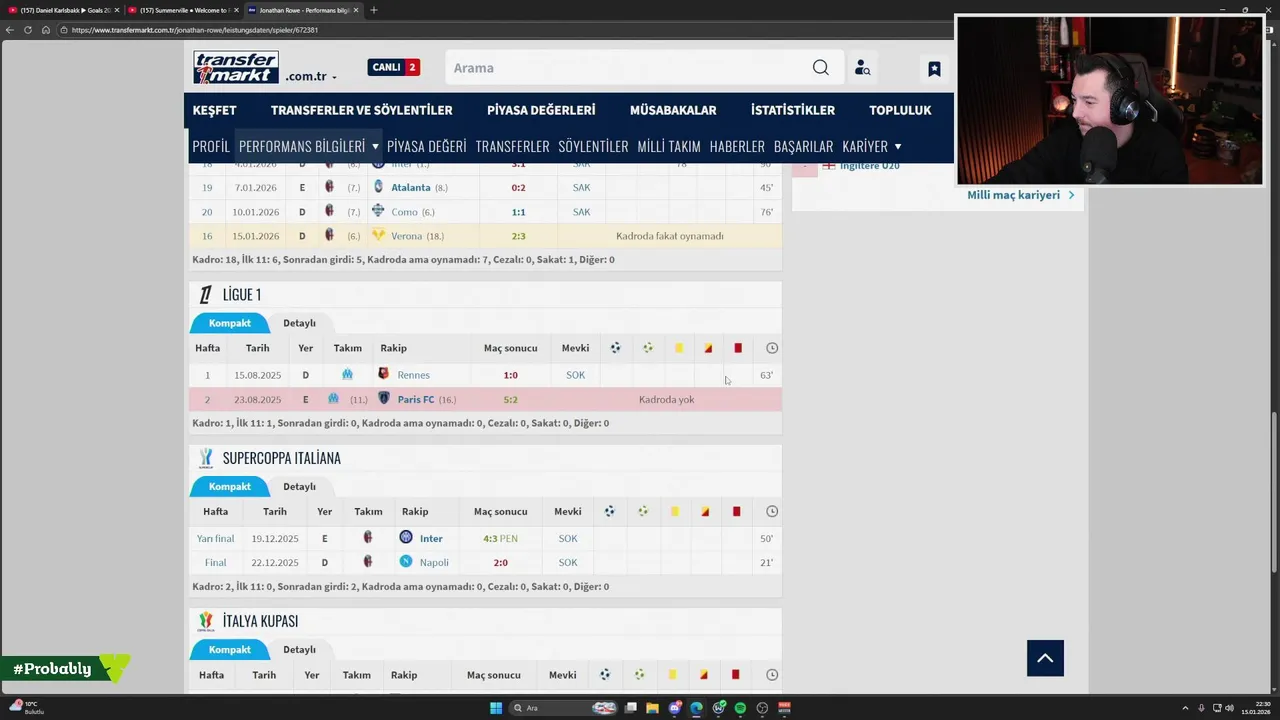Open the Yarı final round link
1280x720 pixels.
[215, 538]
